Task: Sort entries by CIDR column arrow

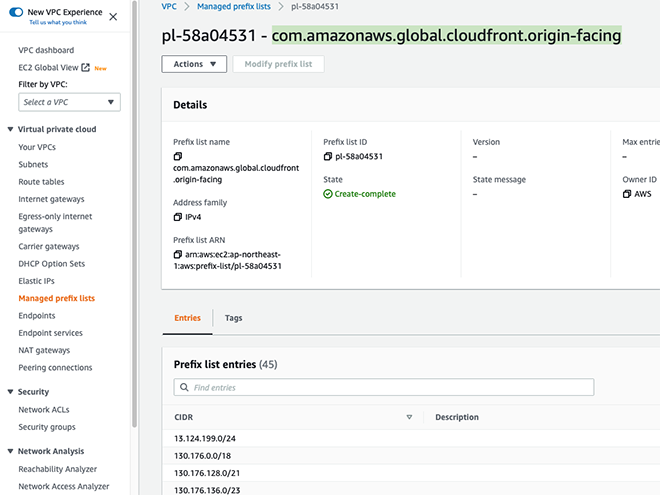Action: [x=409, y=417]
